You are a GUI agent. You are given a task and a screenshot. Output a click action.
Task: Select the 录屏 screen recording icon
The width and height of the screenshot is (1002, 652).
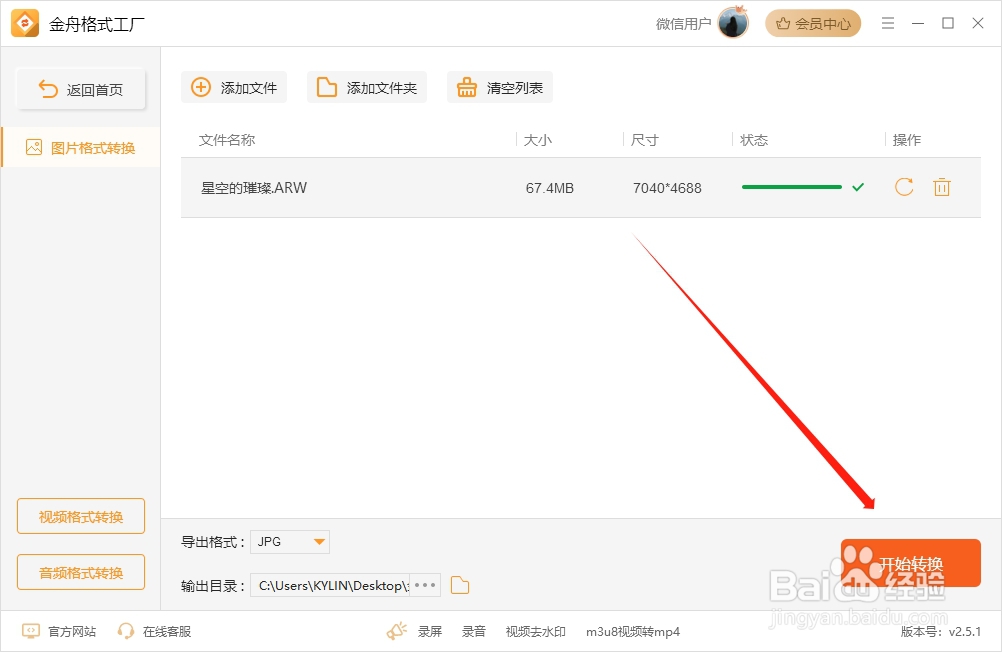[398, 631]
